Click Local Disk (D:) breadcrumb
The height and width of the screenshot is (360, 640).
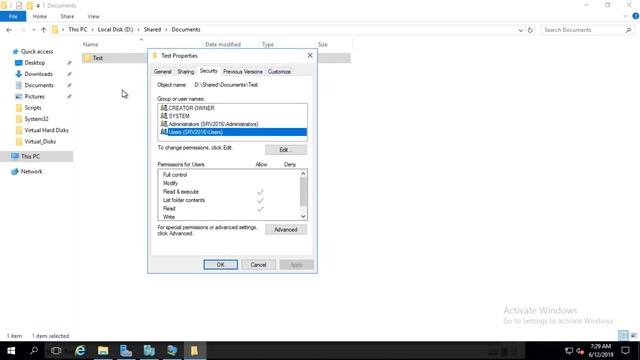[116, 30]
